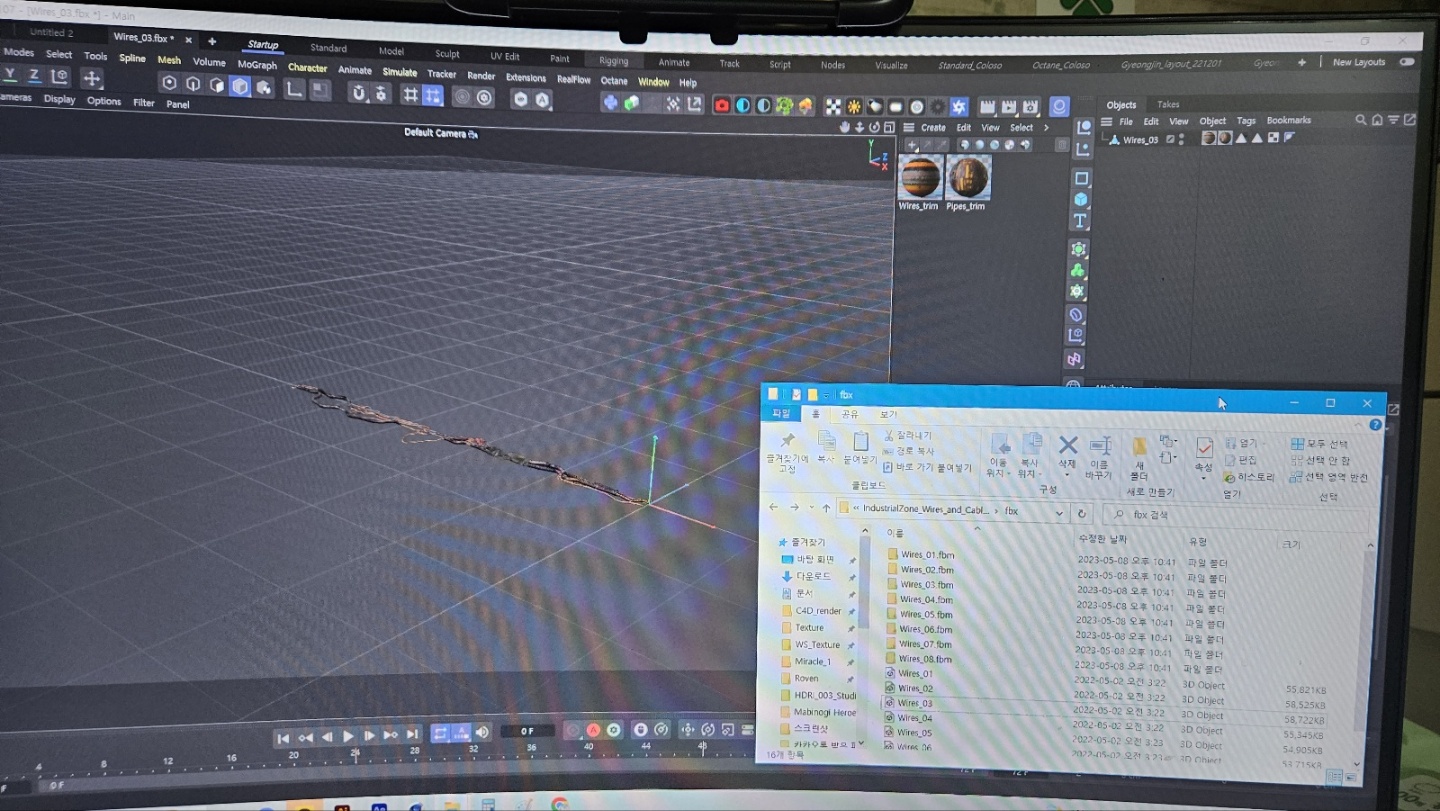Open the blue asset browser icon
1440x811 pixels.
[x=1059, y=106]
